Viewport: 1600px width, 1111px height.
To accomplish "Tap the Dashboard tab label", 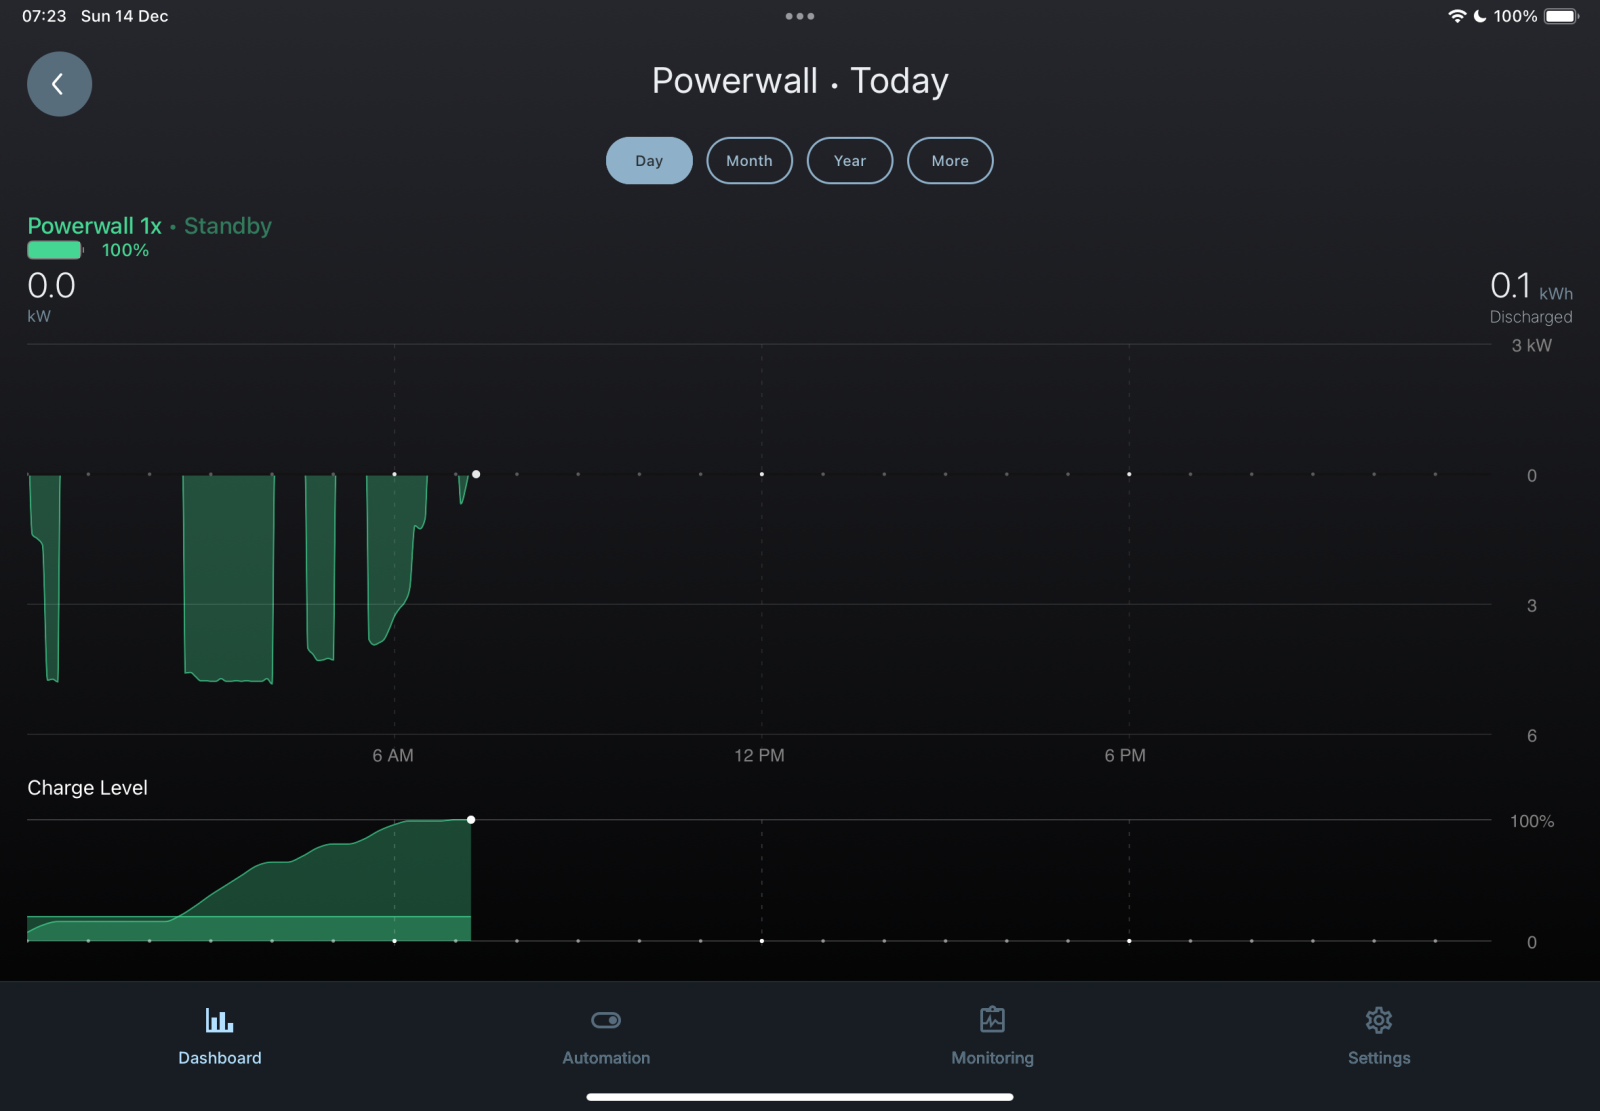I will [219, 1058].
